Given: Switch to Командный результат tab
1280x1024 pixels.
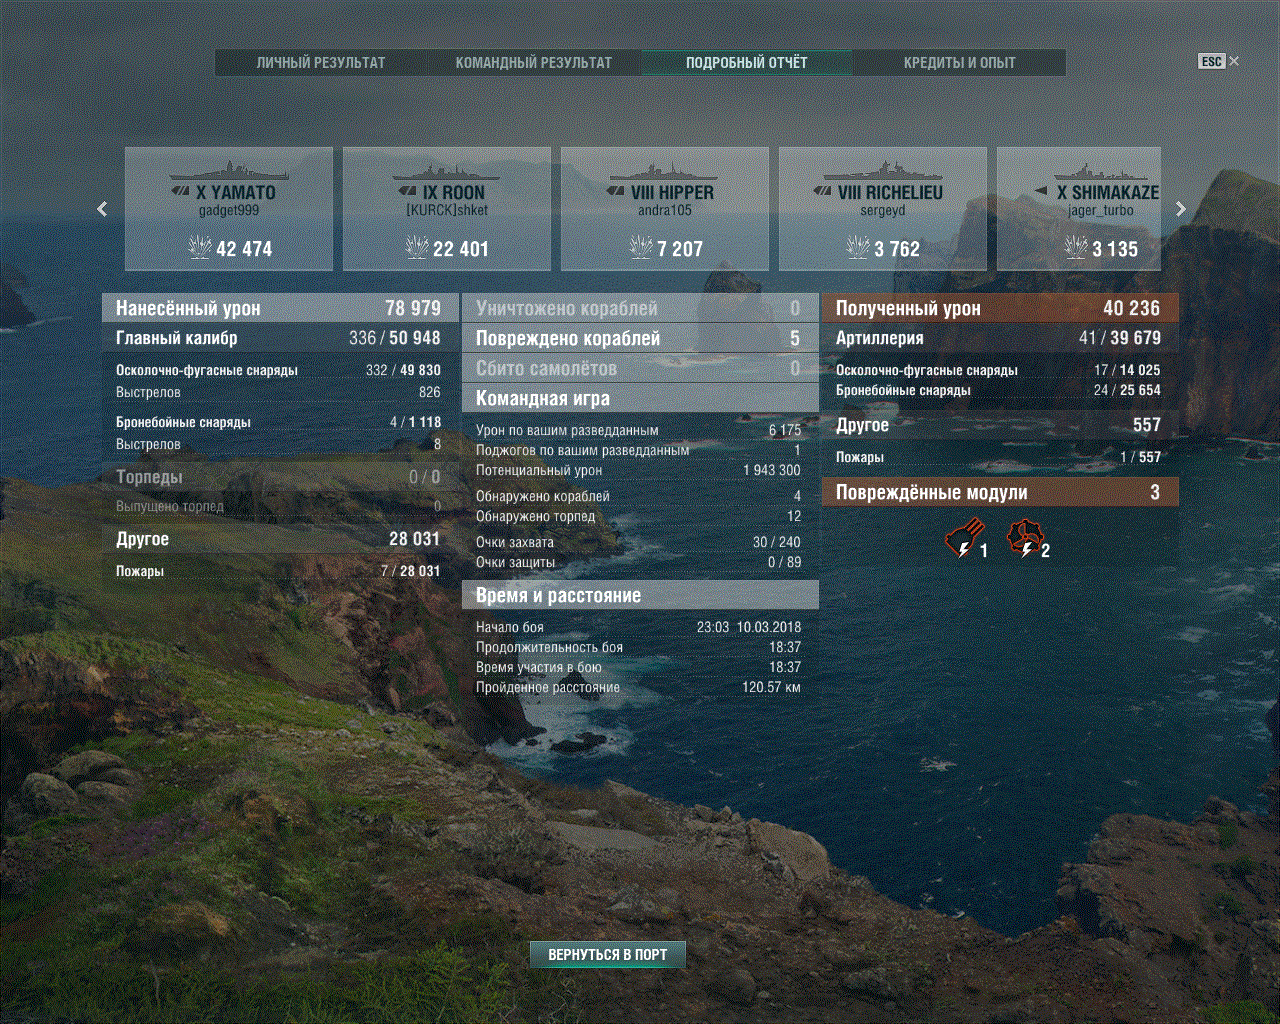Looking at the screenshot, I should [533, 62].
